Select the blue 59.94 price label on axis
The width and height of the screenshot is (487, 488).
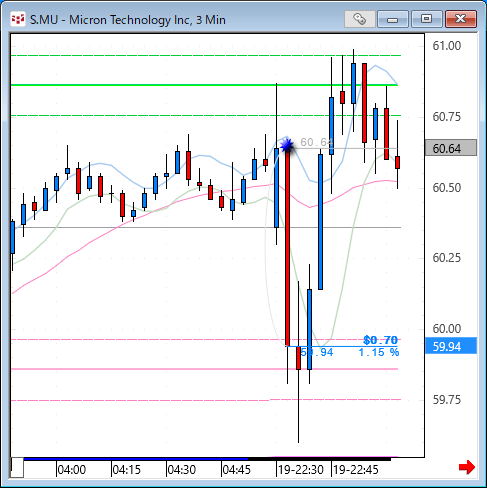pos(451,346)
